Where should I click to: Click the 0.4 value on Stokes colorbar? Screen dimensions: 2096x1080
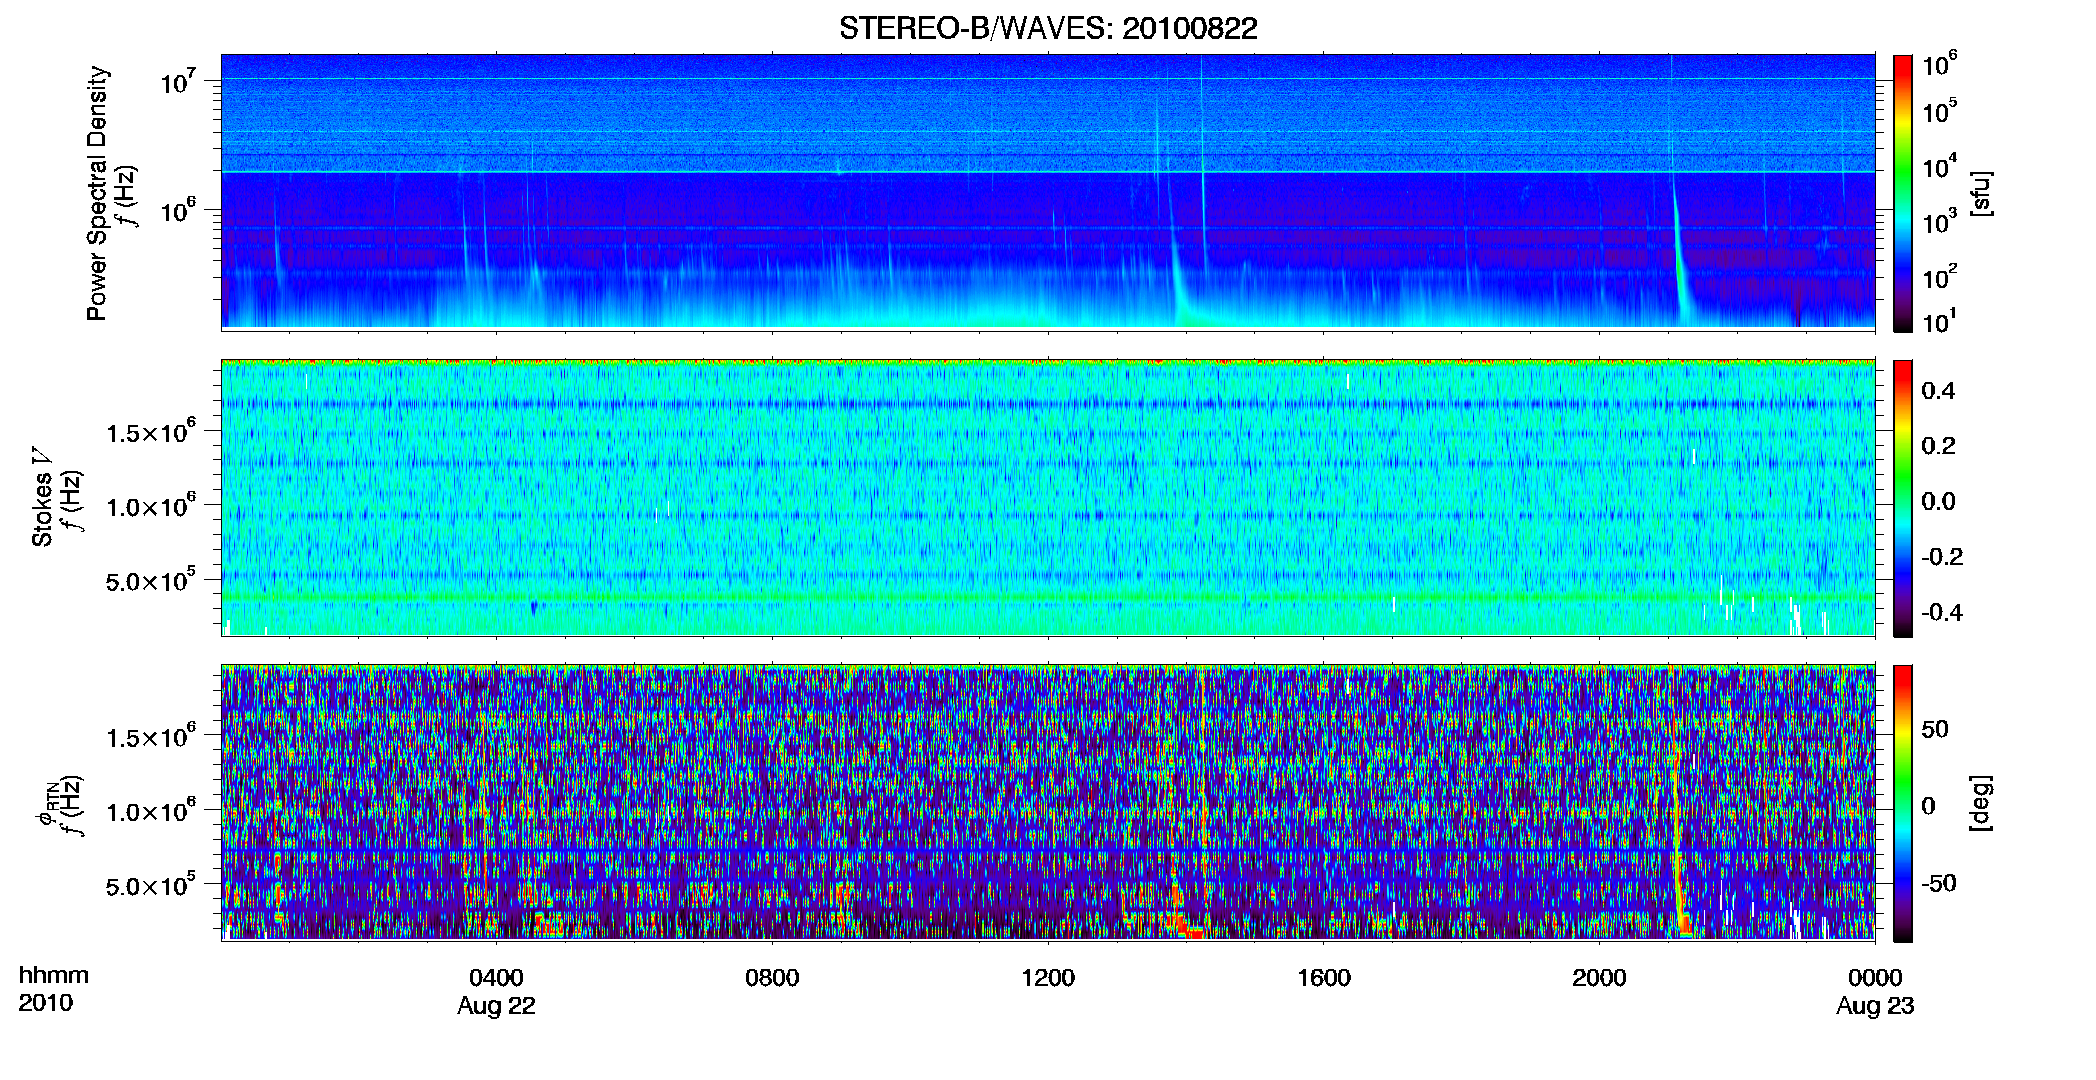click(1938, 391)
